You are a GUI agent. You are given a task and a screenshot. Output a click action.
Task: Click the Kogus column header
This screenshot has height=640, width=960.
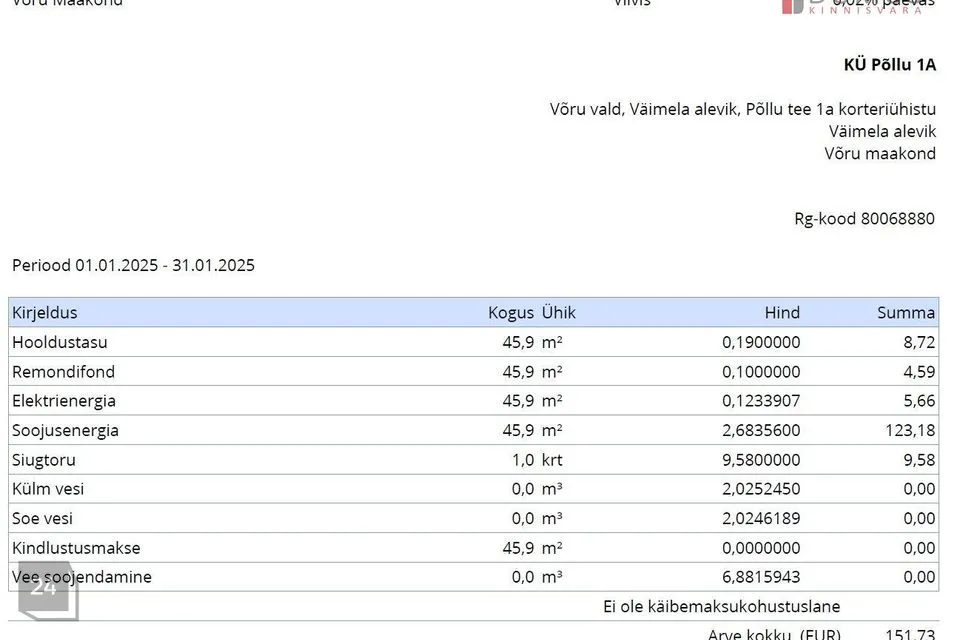510,312
